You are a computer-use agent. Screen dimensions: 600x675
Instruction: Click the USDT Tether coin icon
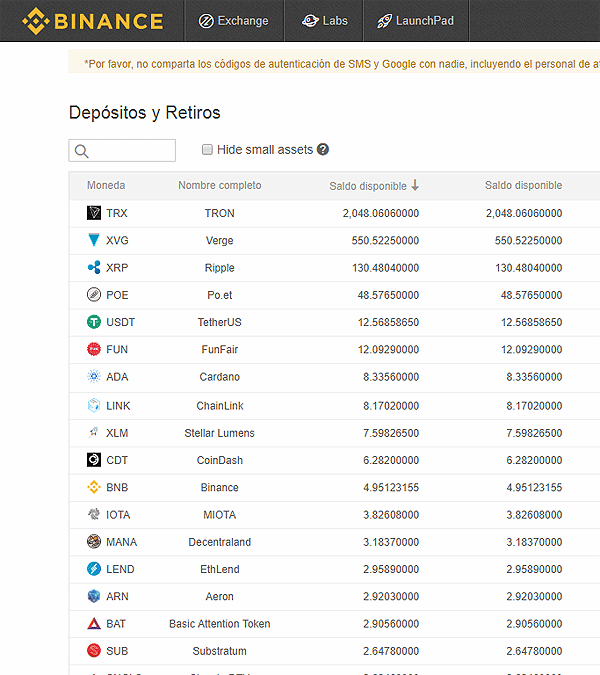[94, 322]
